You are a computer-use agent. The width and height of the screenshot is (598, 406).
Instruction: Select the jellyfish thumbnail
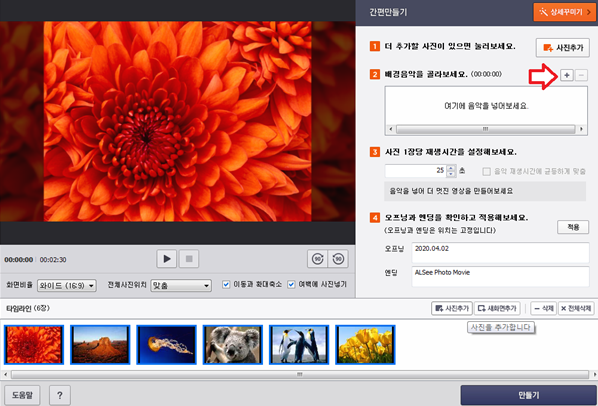click(167, 345)
